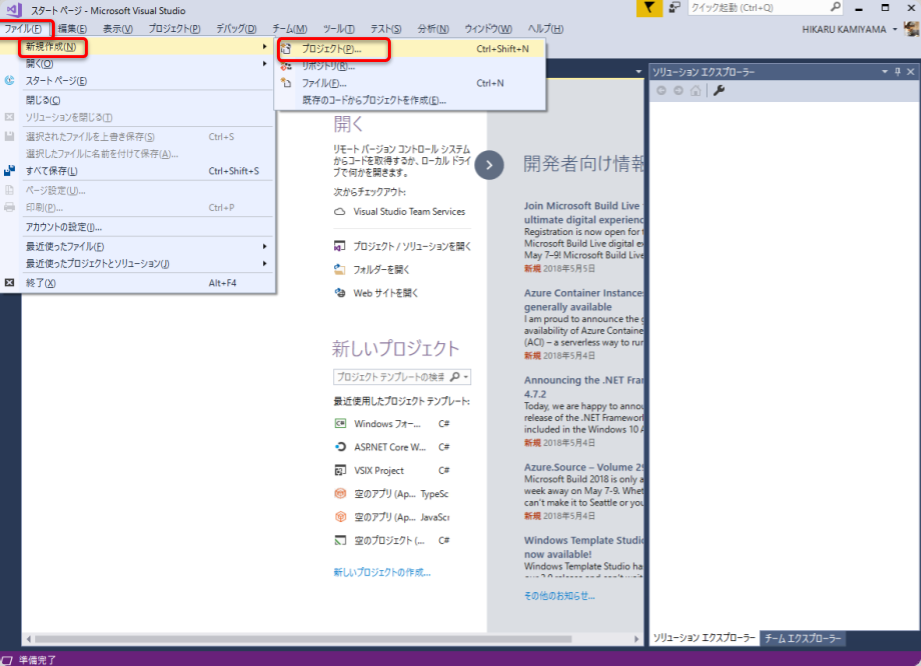The height and width of the screenshot is (666, 921).
Task: Select プロジェクト(P)... in the submenu
Action: tap(411, 49)
